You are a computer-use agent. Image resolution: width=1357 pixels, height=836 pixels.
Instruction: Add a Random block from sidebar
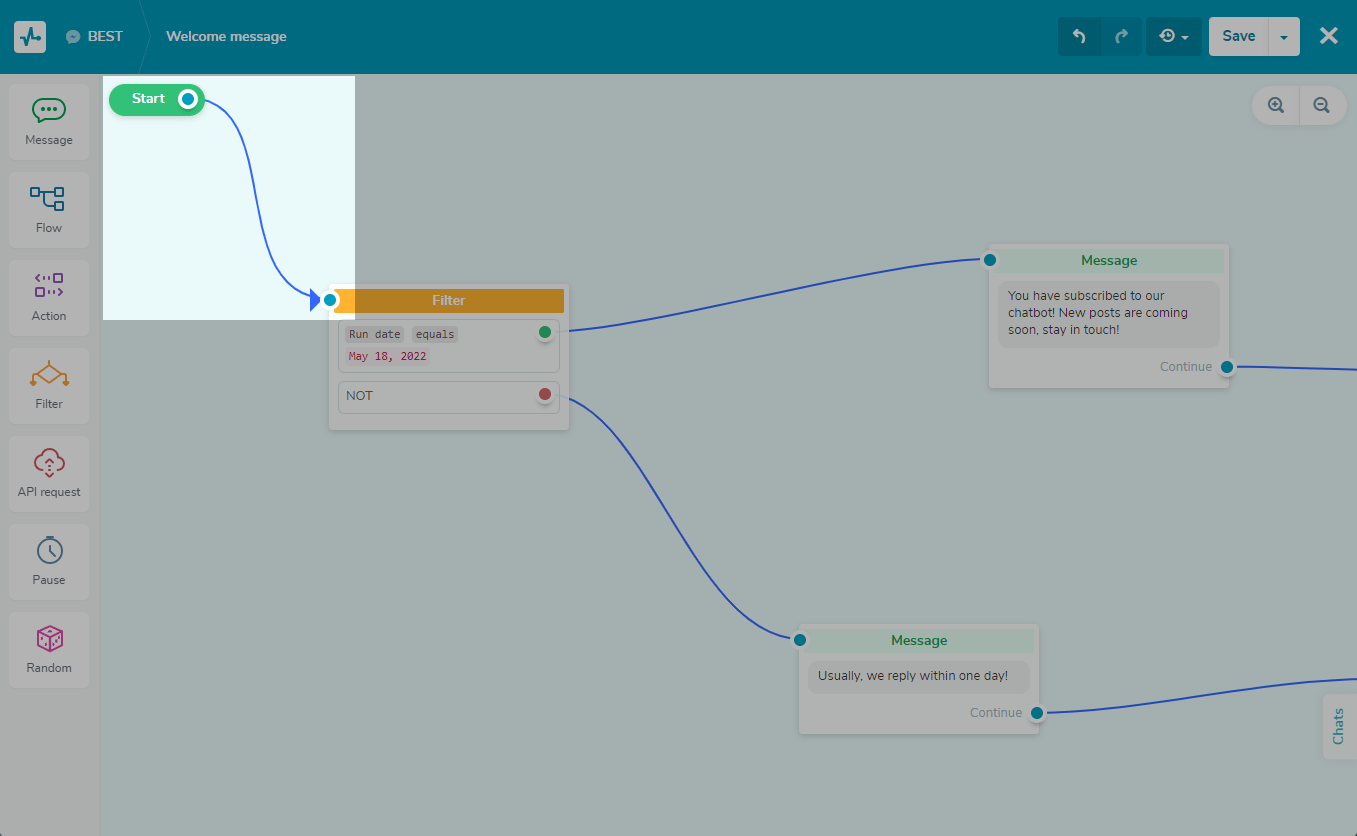click(49, 650)
